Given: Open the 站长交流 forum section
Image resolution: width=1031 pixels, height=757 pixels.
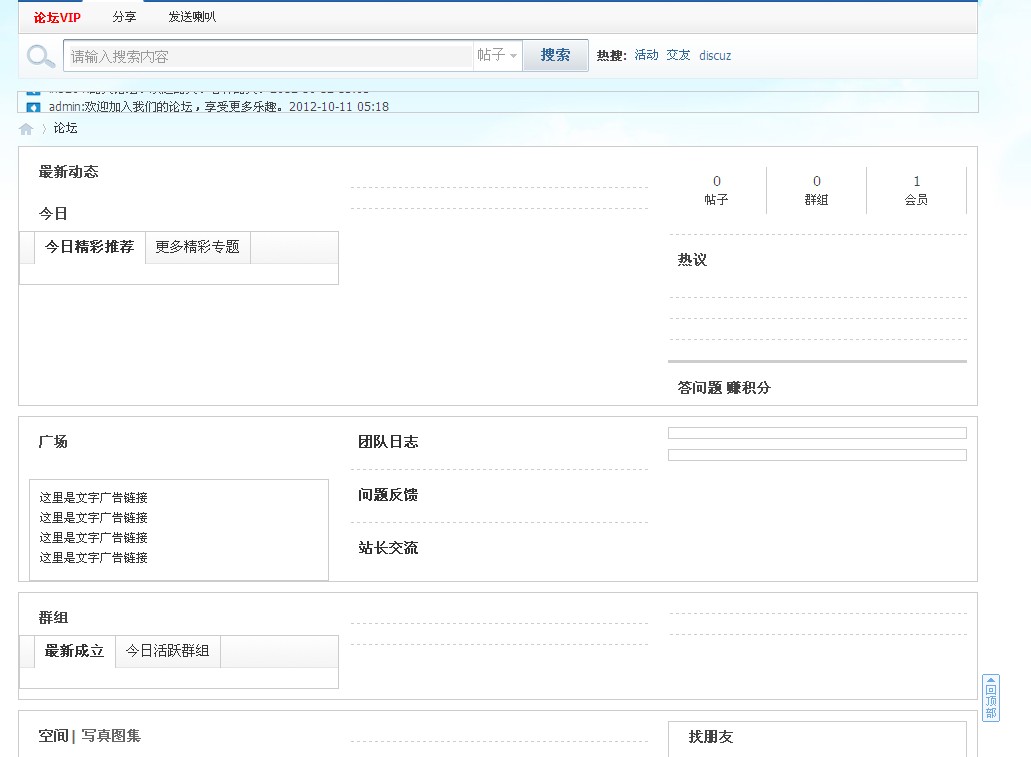Looking at the screenshot, I should click(x=389, y=548).
